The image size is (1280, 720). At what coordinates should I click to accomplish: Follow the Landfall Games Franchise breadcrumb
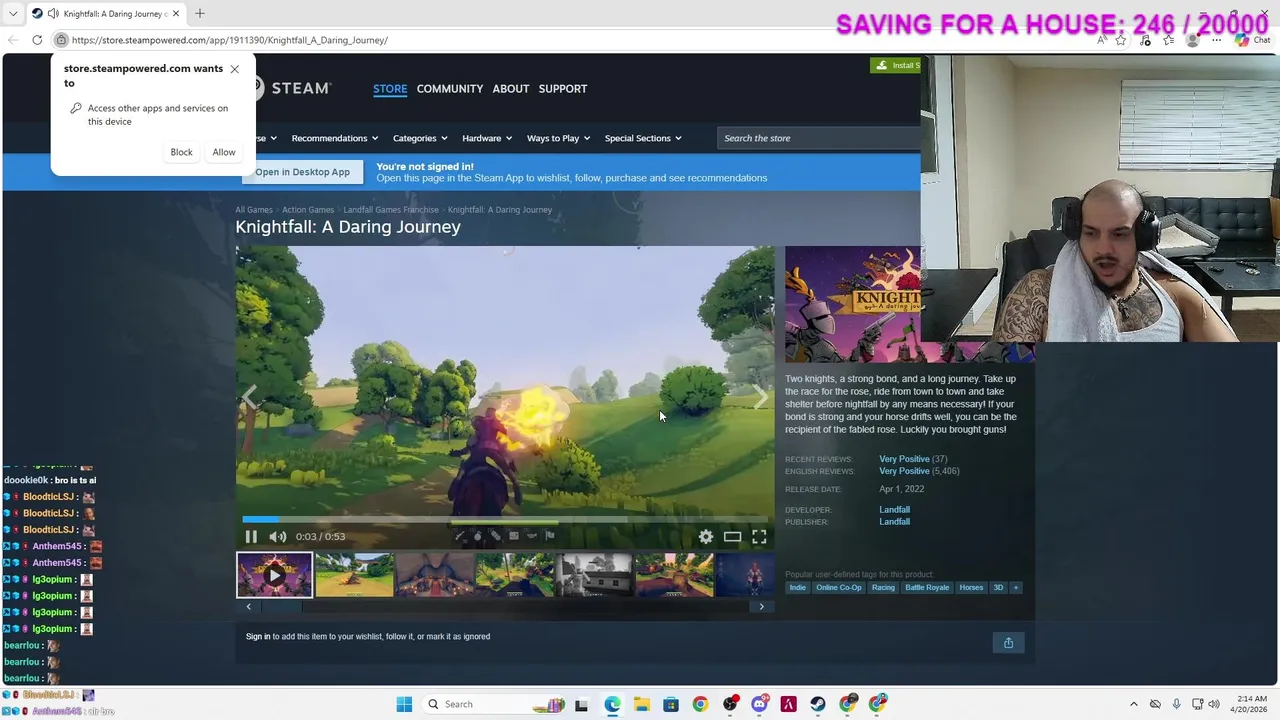pyautogui.click(x=391, y=210)
